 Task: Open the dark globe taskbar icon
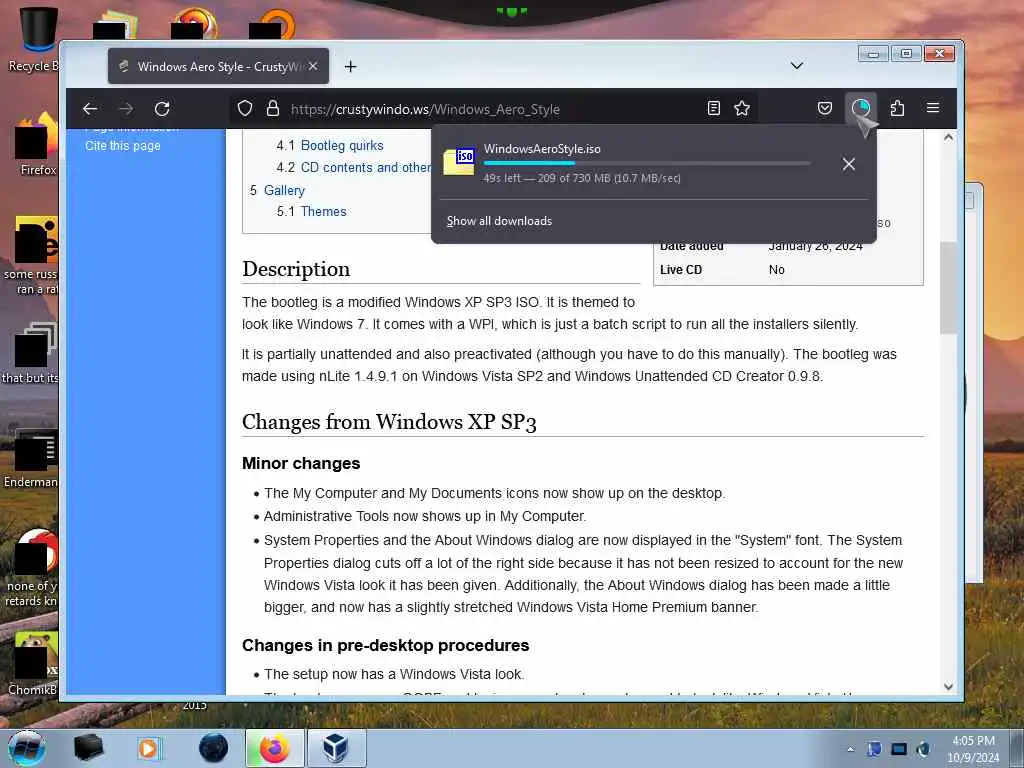point(214,748)
